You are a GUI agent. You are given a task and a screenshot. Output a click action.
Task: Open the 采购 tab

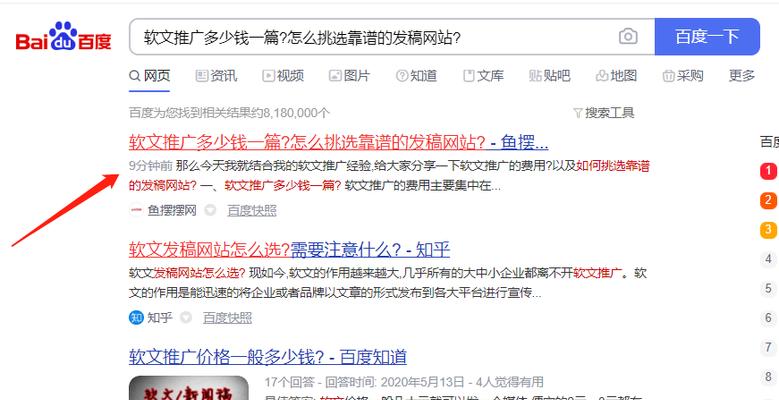683,76
